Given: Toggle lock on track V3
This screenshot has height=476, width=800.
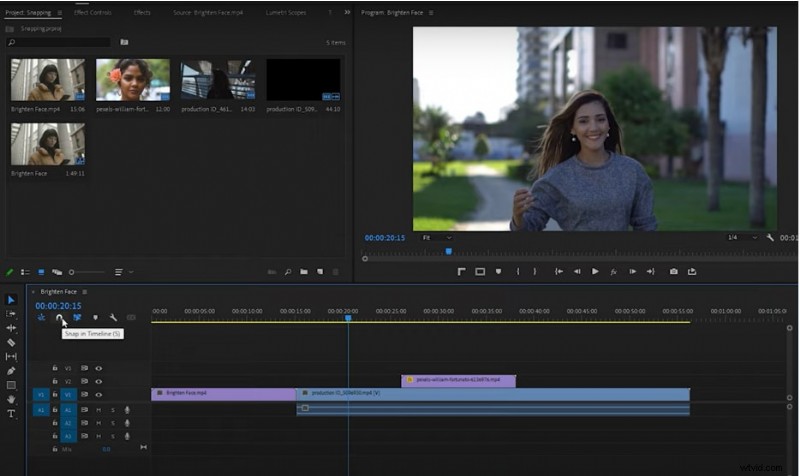Looking at the screenshot, I should 55,368.
